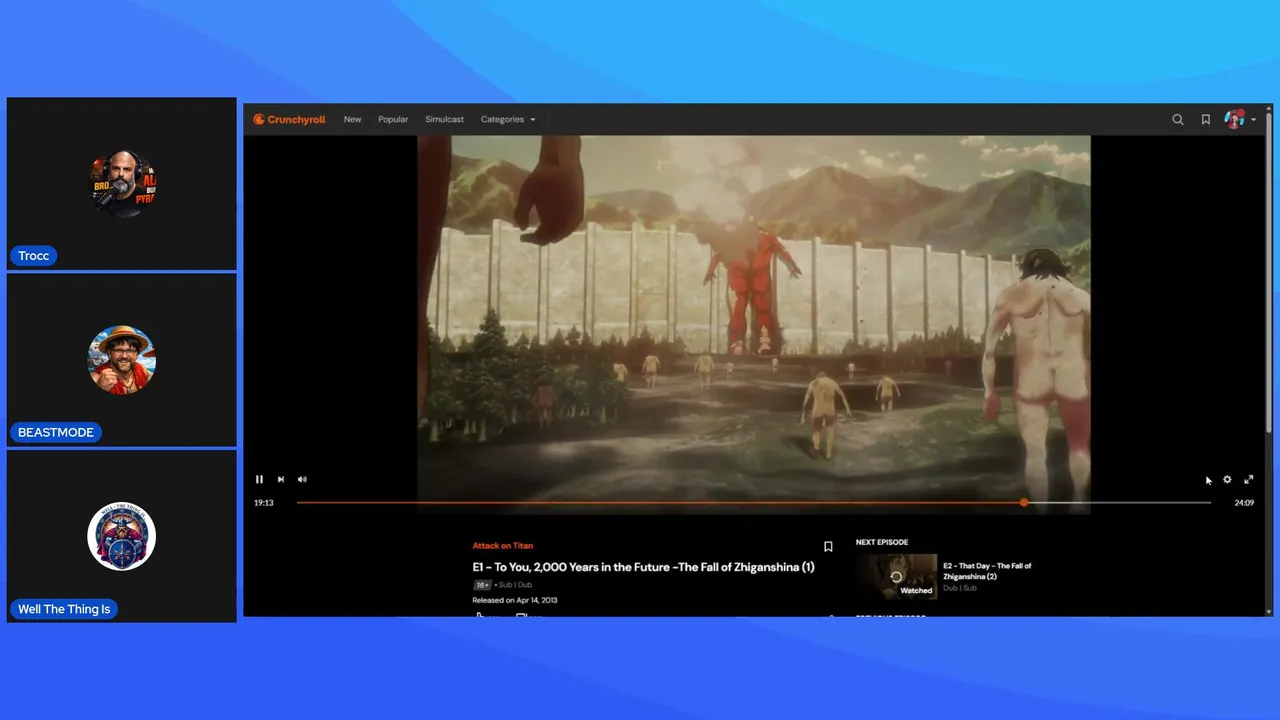The image size is (1280, 720).
Task: Open player settings gear
Action: point(1227,479)
